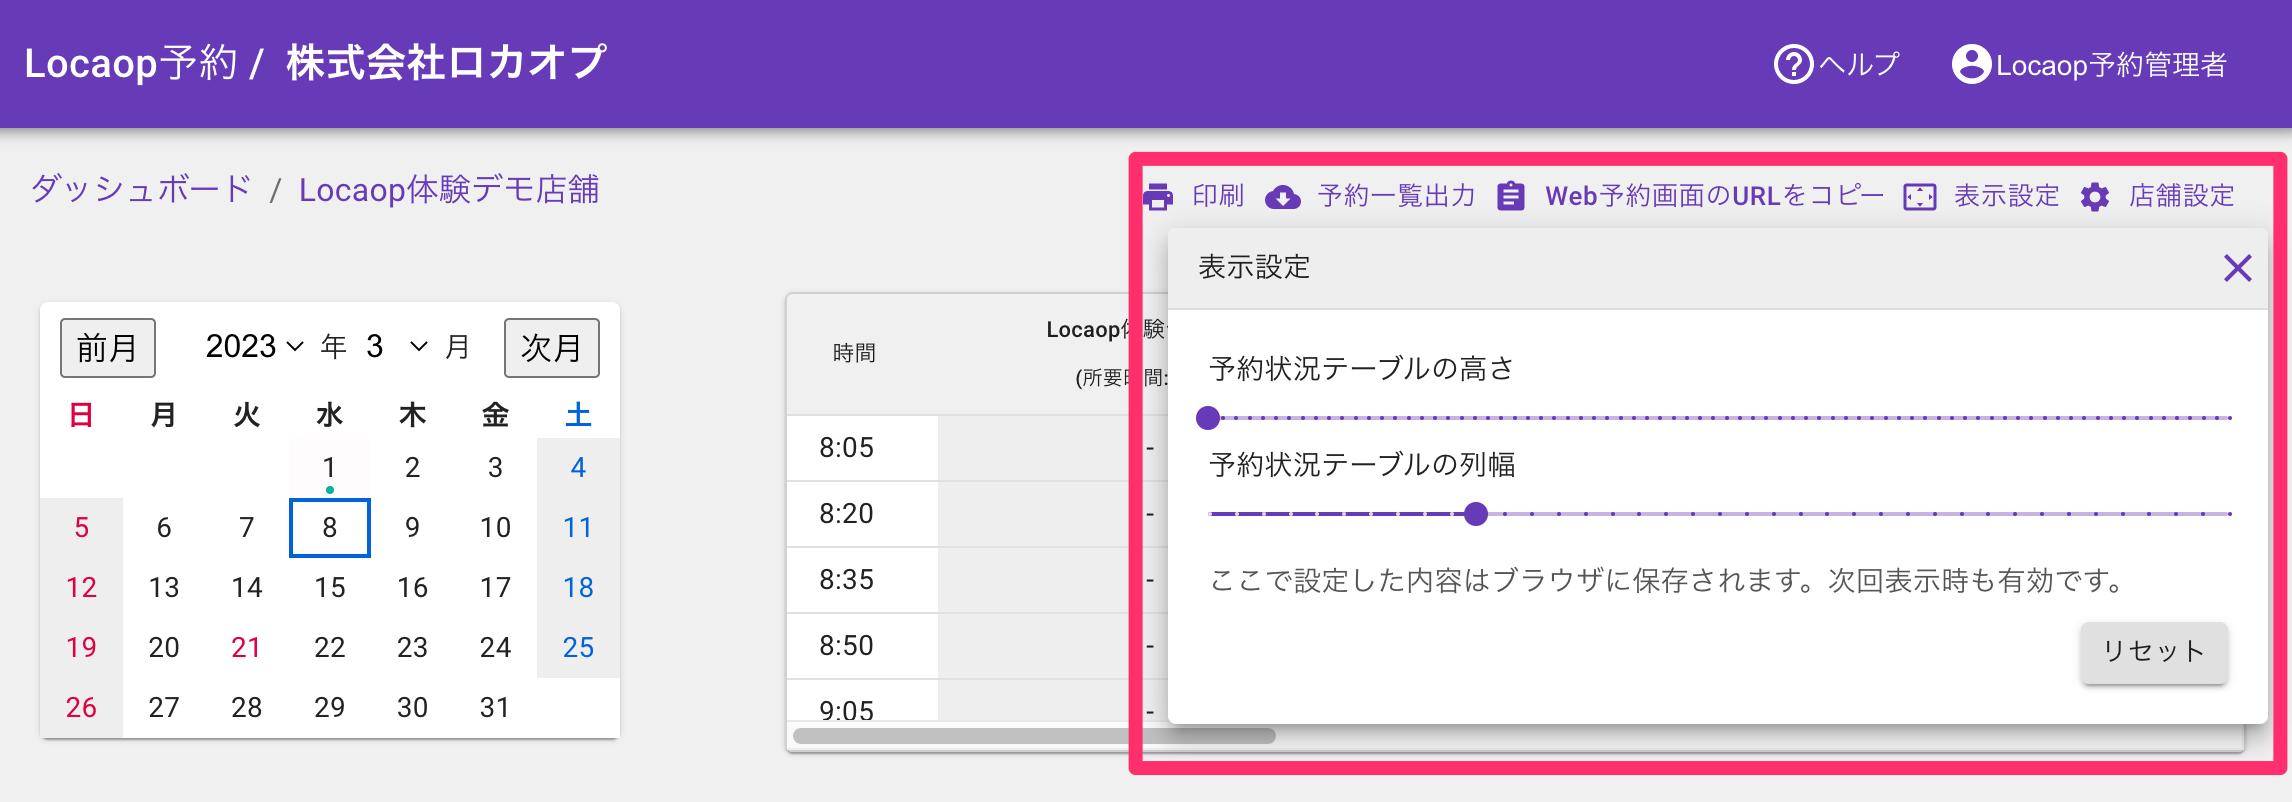Click the table's horizontal scrollbar
This screenshot has width=2292, height=802.
point(1034,736)
